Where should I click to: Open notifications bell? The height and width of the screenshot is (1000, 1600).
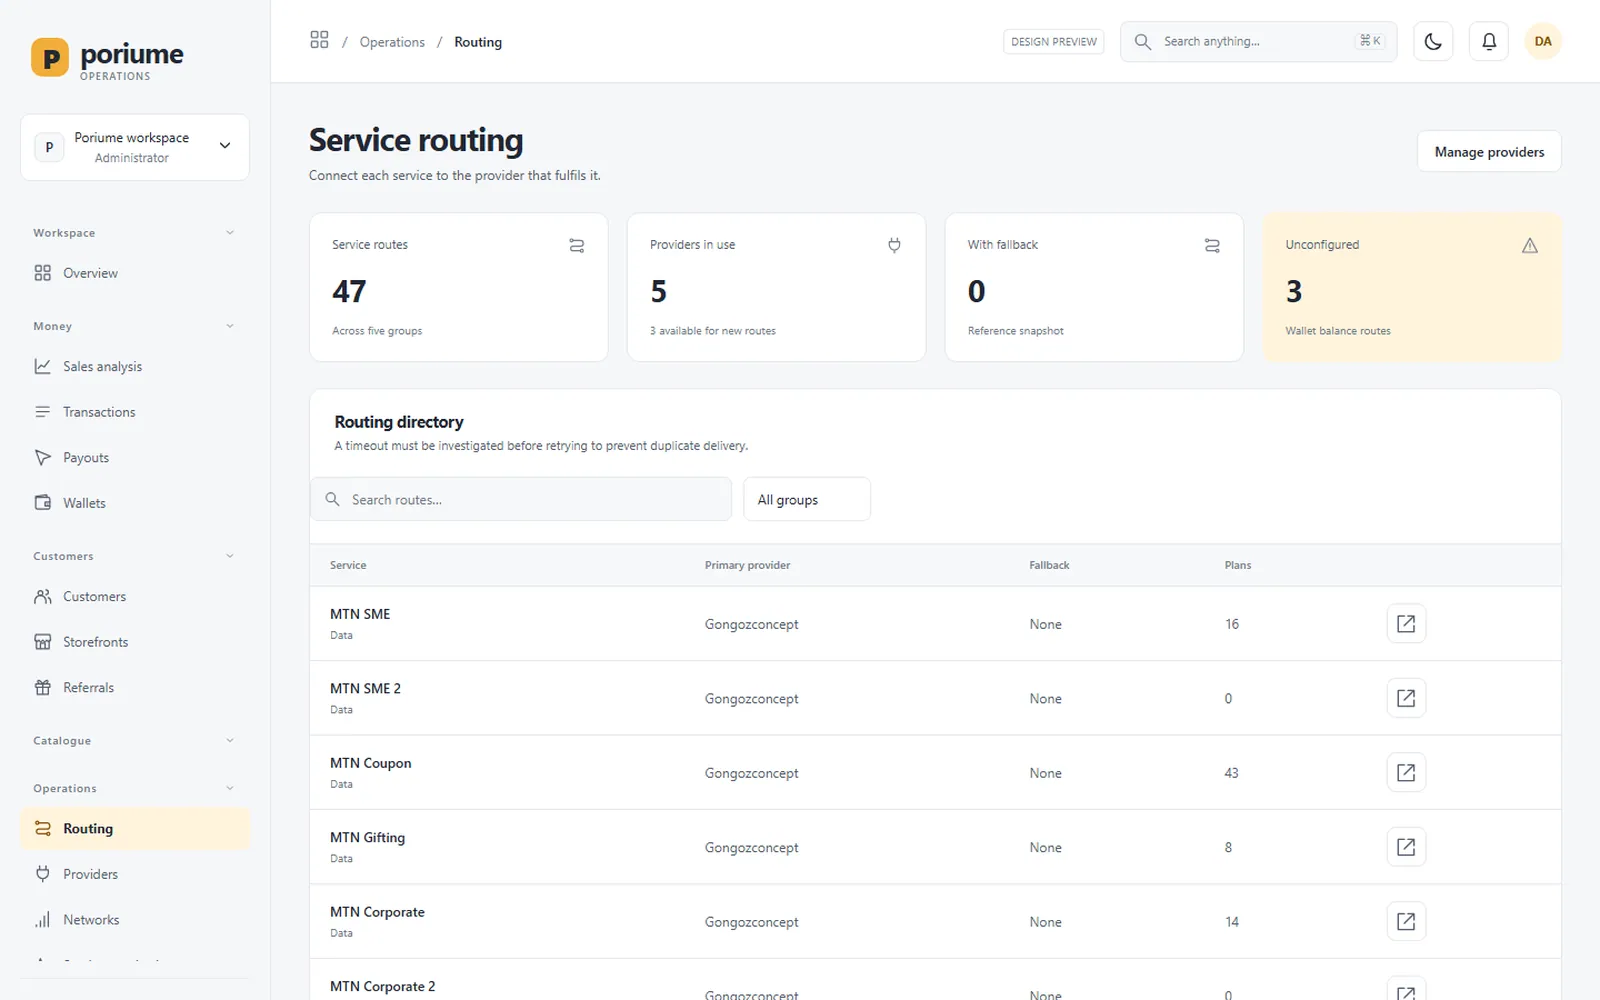1489,41
